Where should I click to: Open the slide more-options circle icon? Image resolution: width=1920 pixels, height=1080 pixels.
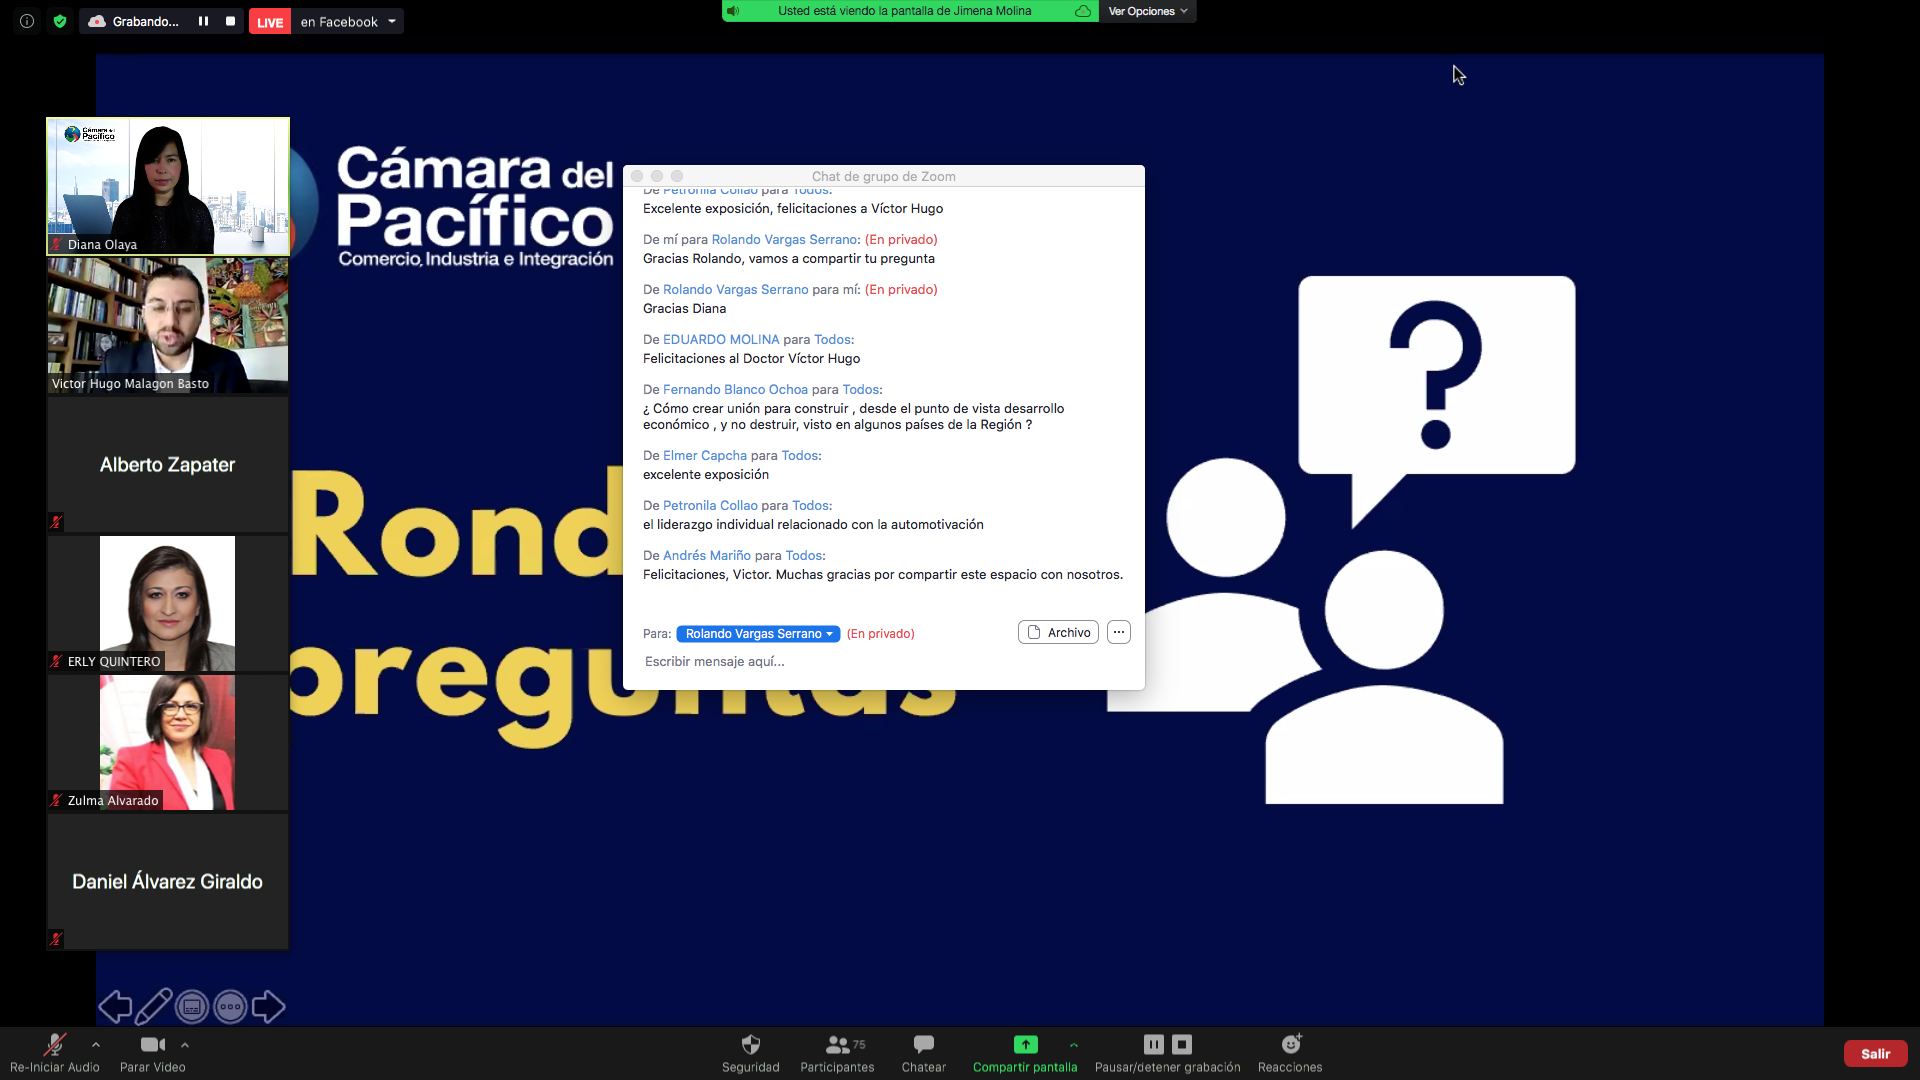(230, 1006)
